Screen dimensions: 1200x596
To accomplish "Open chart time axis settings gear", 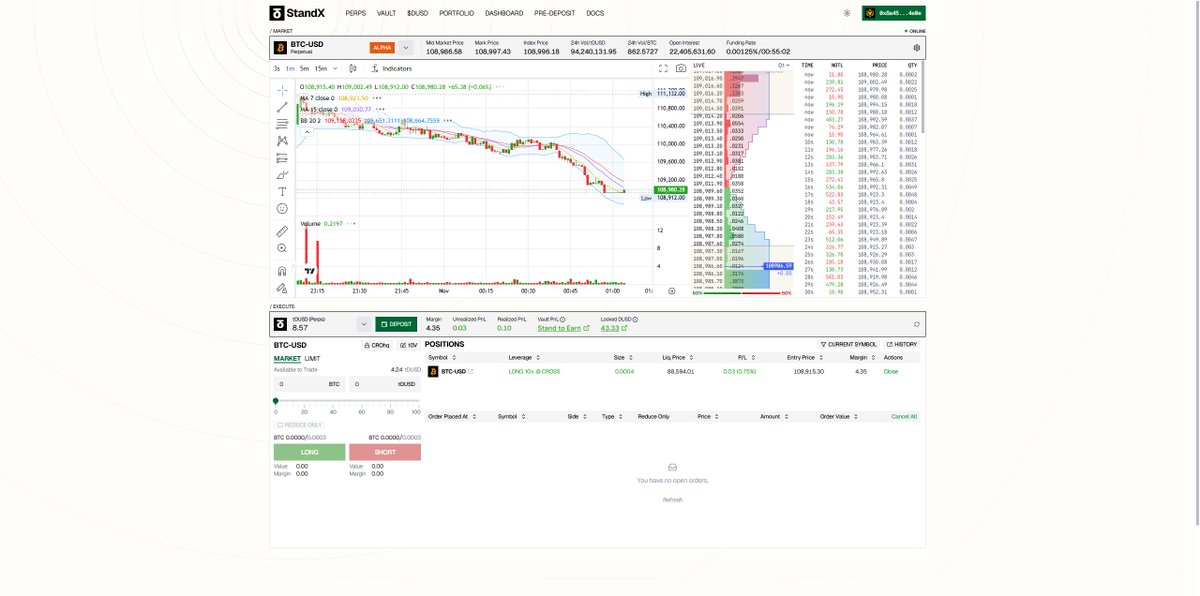I will [672, 291].
